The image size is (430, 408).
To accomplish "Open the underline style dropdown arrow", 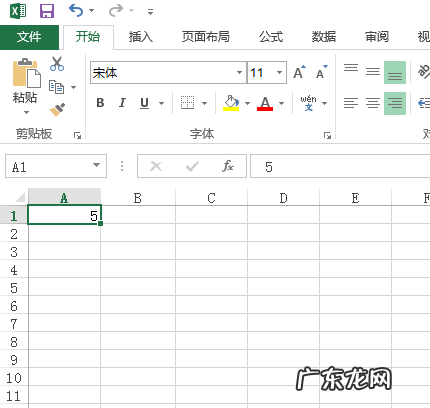I will point(161,103).
